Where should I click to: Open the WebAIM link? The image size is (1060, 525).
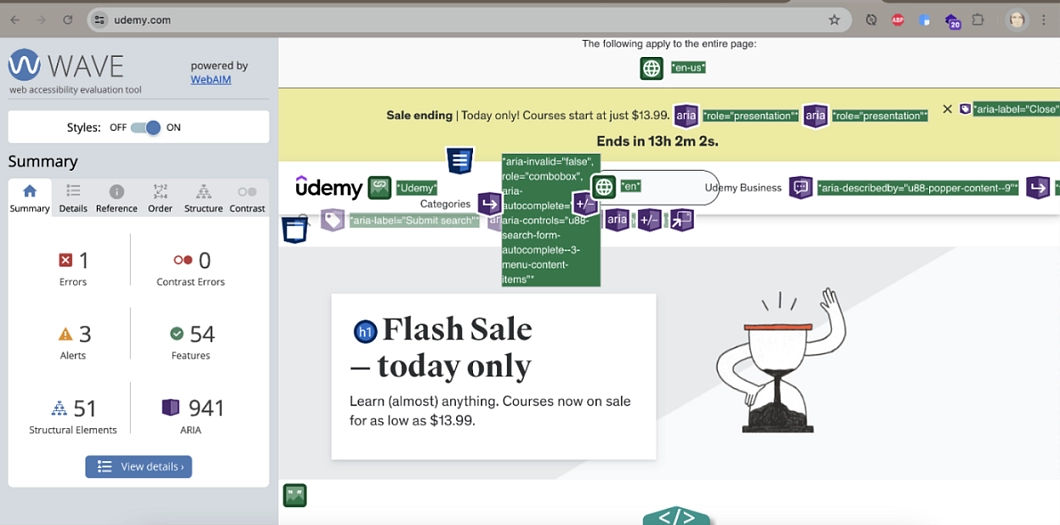click(x=210, y=80)
